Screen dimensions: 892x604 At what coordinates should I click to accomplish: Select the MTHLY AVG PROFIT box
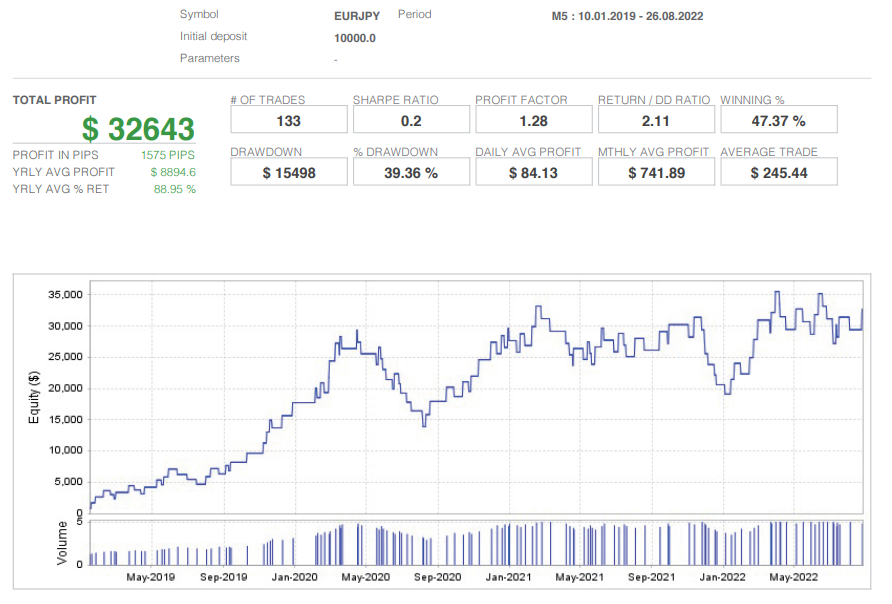click(656, 171)
